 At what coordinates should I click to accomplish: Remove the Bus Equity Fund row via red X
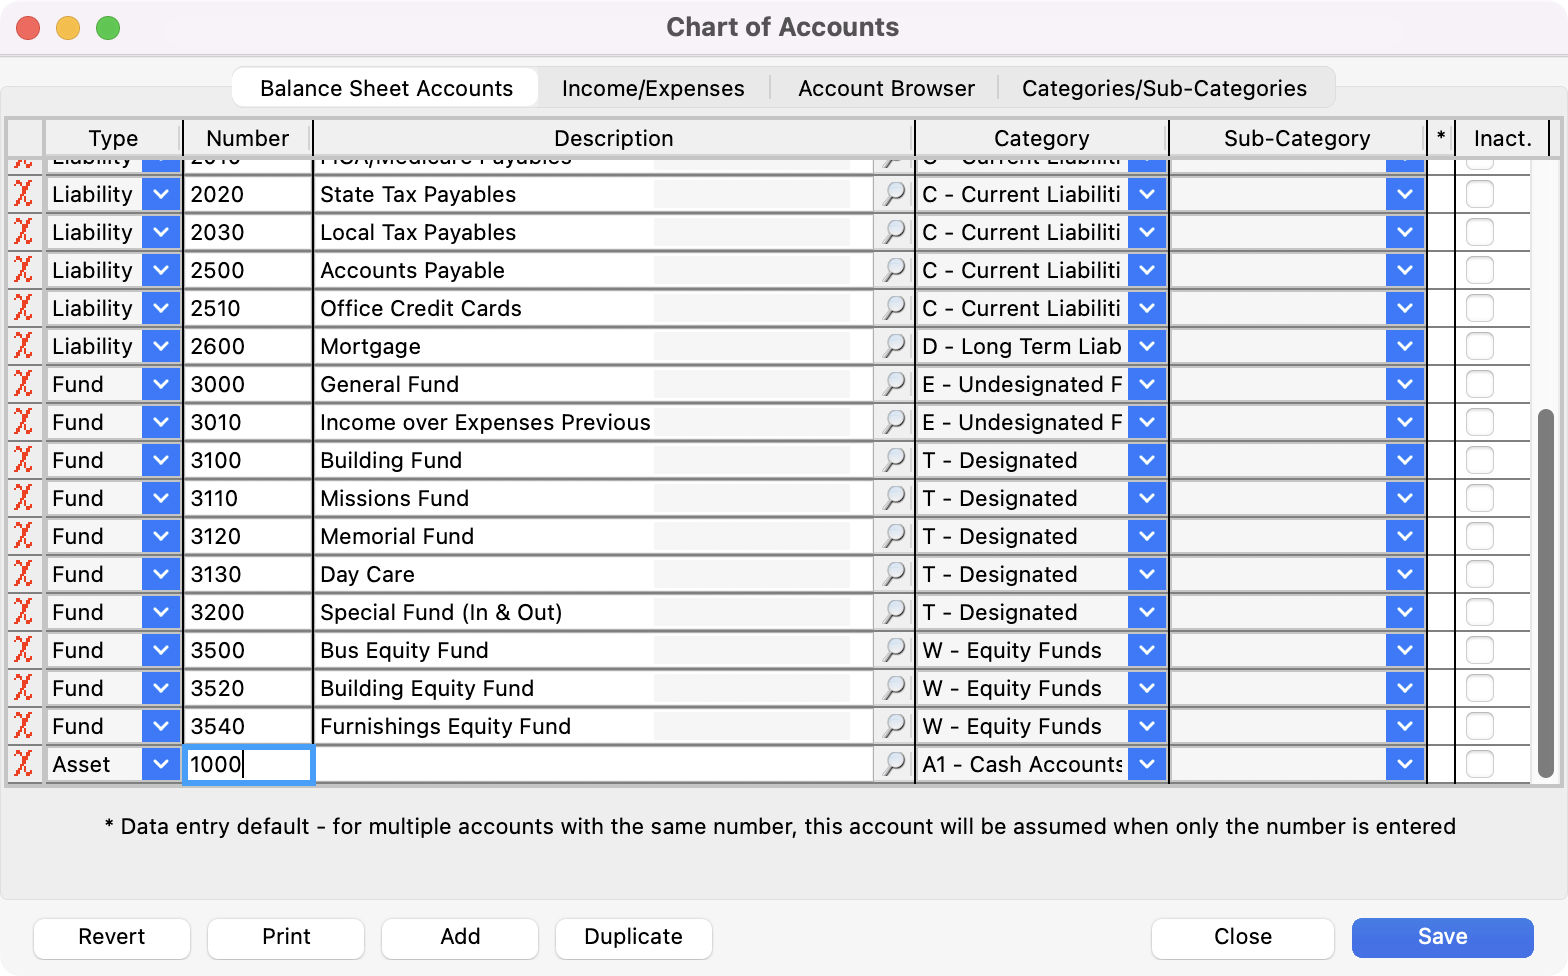[x=23, y=650]
